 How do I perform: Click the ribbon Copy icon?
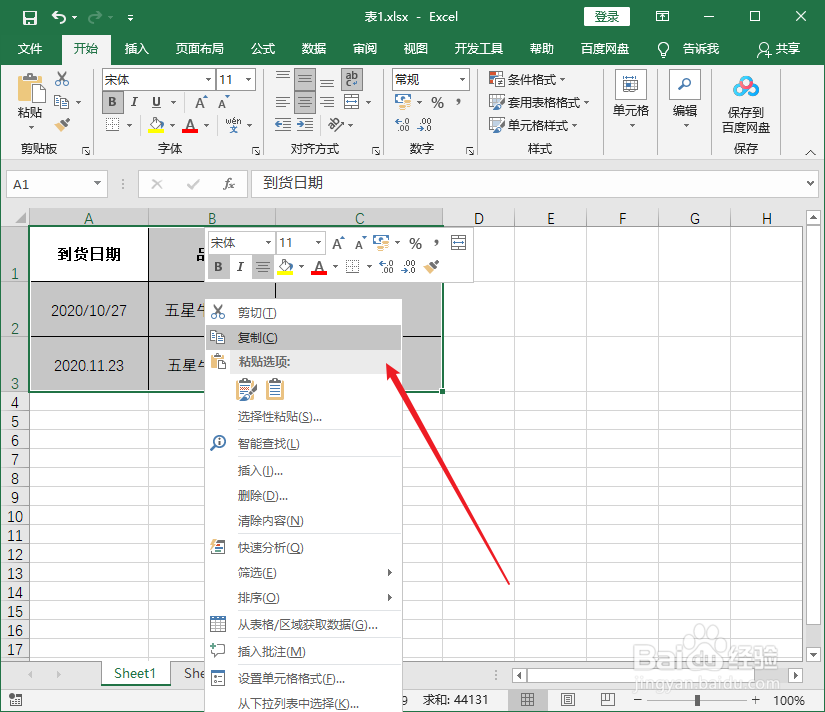(x=62, y=102)
